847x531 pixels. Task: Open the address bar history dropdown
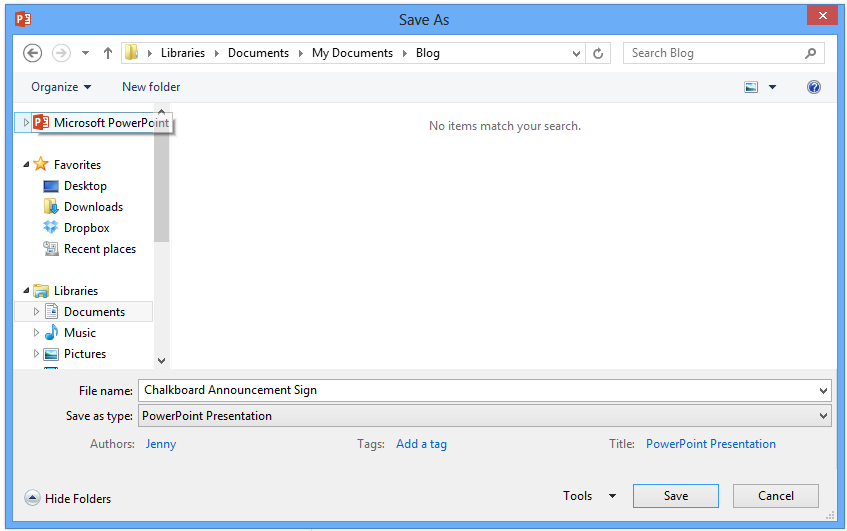[x=576, y=53]
